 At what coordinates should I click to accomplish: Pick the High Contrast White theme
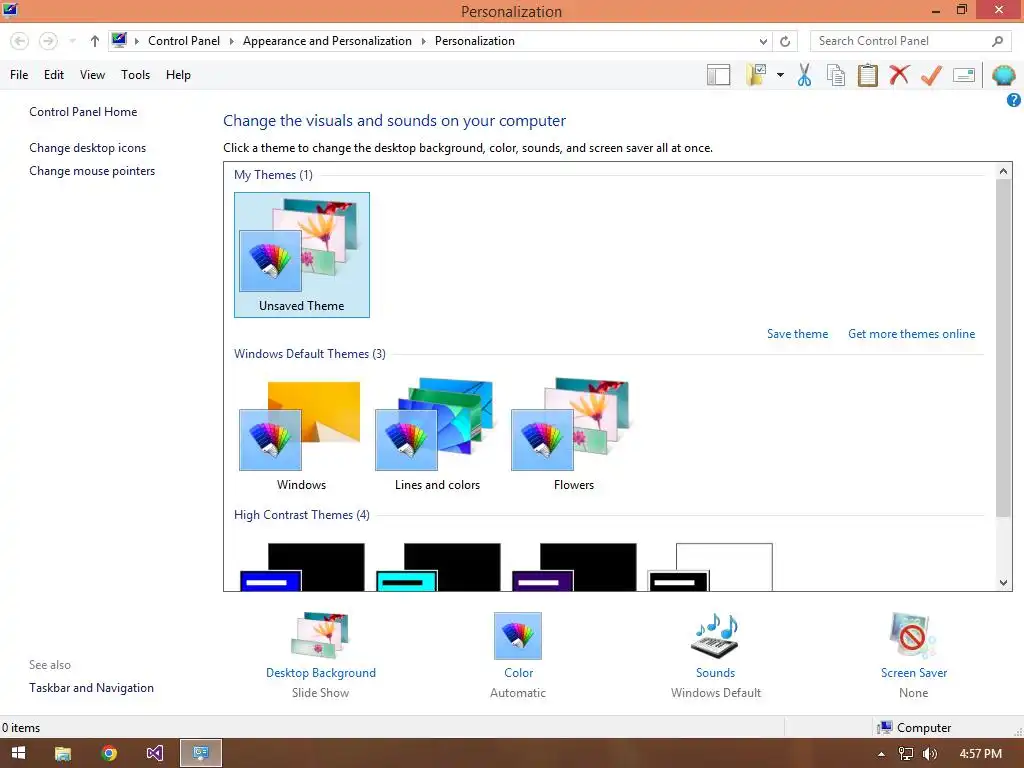click(711, 567)
